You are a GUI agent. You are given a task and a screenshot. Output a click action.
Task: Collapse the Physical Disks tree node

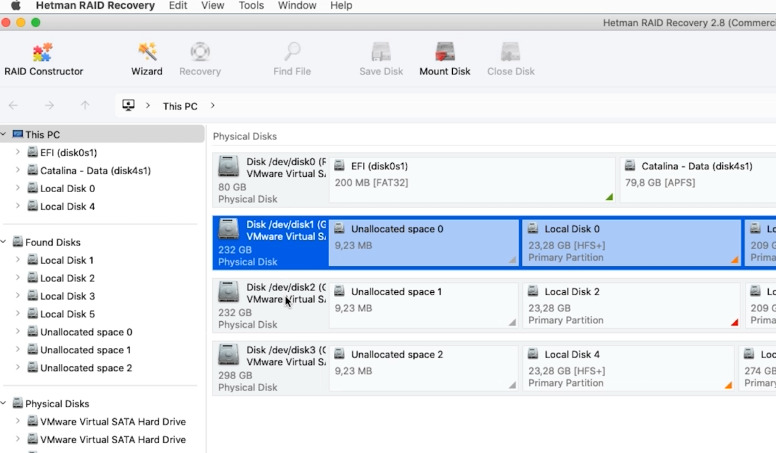tap(4, 403)
